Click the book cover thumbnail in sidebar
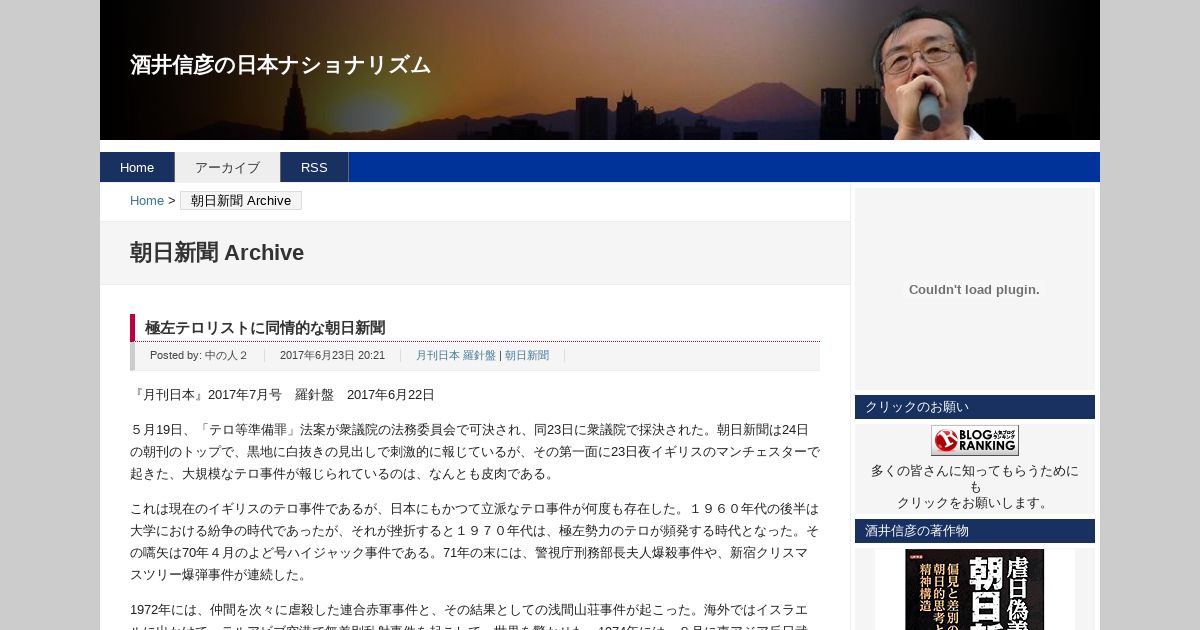The width and height of the screenshot is (1200, 630). 975,589
